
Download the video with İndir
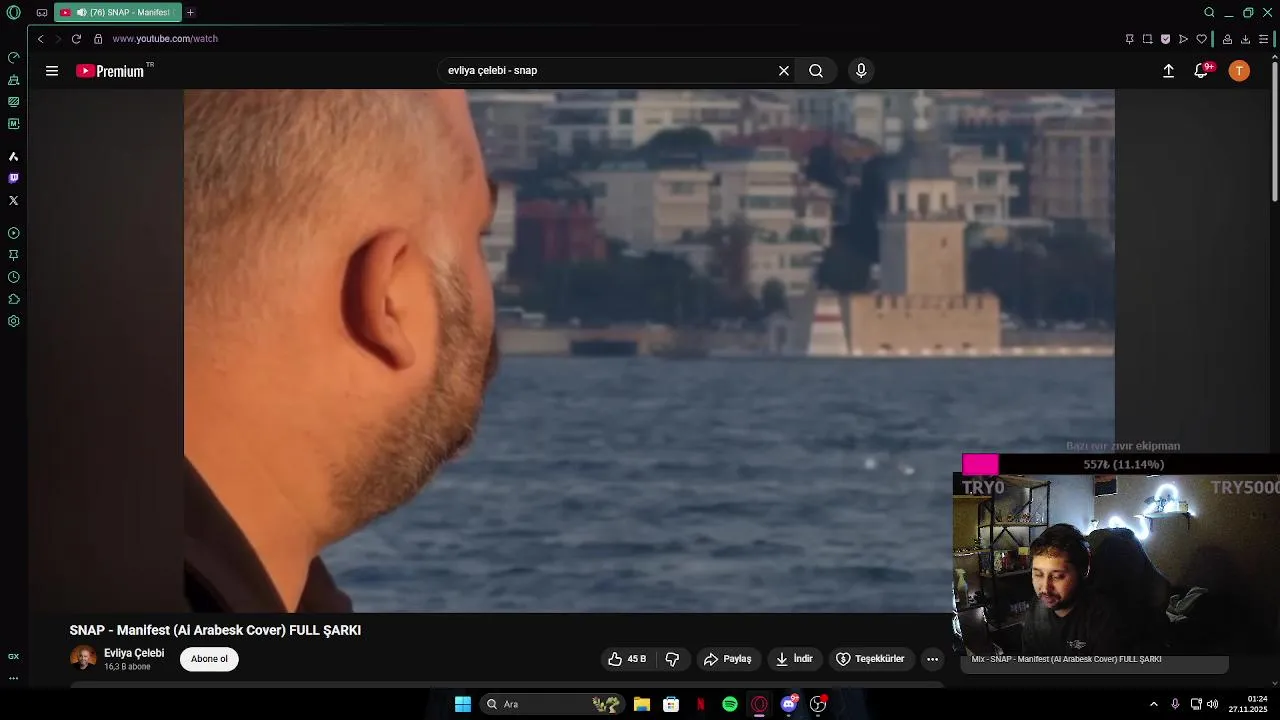pos(794,659)
